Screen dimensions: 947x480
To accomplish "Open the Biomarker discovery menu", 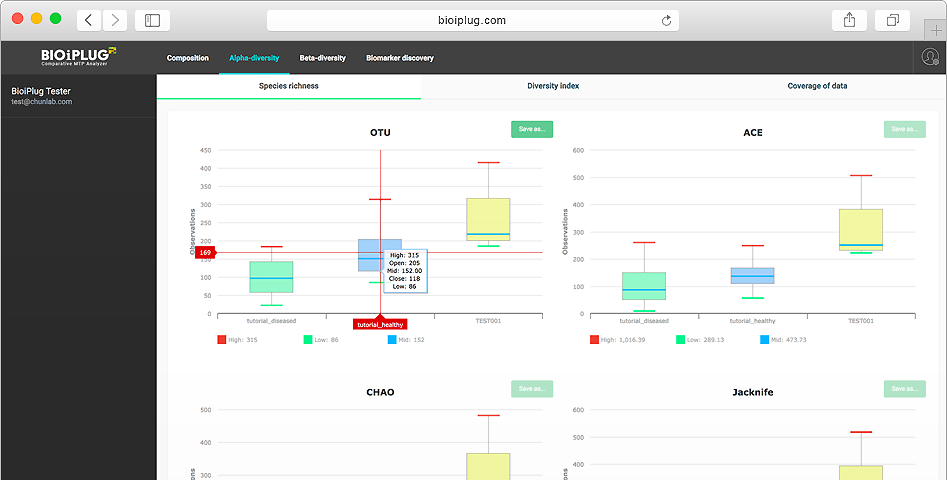I will click(x=400, y=58).
